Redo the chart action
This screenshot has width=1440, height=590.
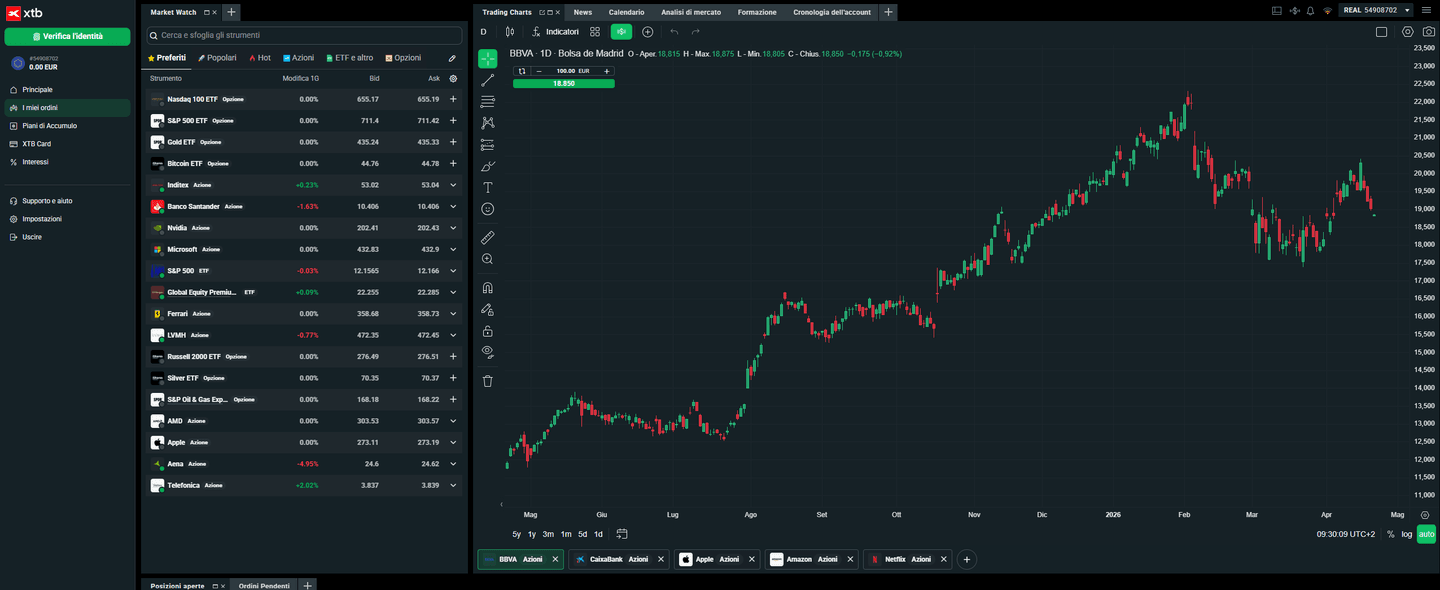point(696,32)
